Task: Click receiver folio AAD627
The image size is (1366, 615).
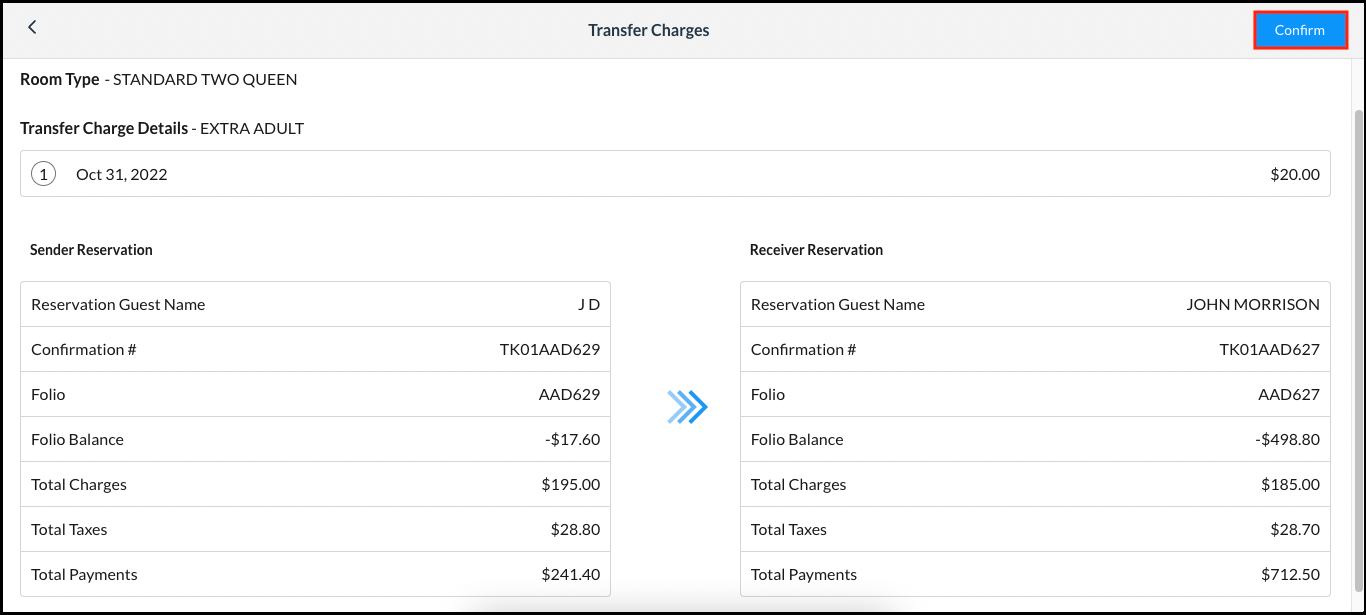Action: click(1289, 393)
